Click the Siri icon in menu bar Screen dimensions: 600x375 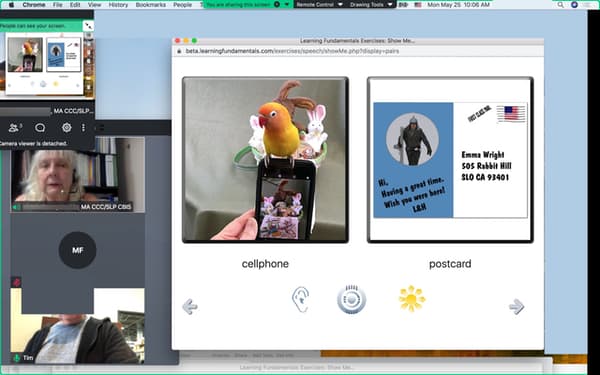click(x=574, y=5)
